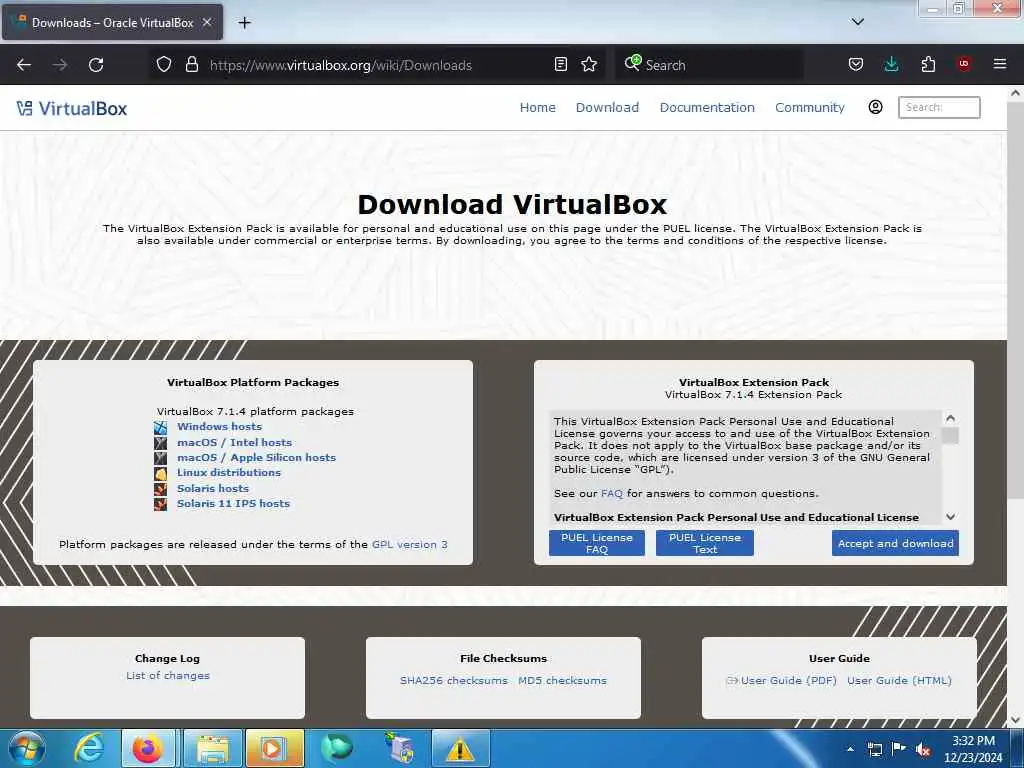
Task: Click the padlock site security icon
Action: pos(191,64)
